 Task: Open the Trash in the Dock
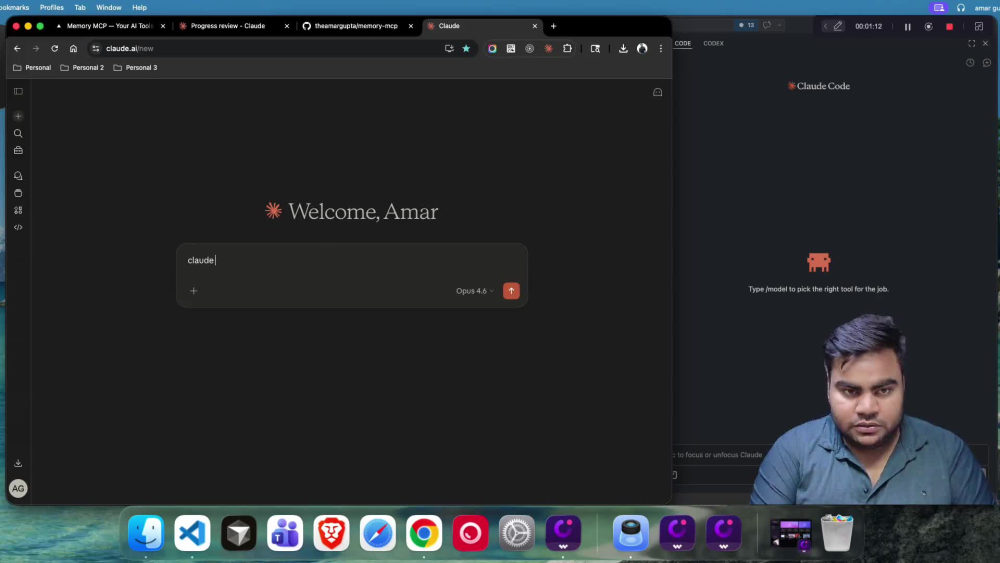pos(837,532)
